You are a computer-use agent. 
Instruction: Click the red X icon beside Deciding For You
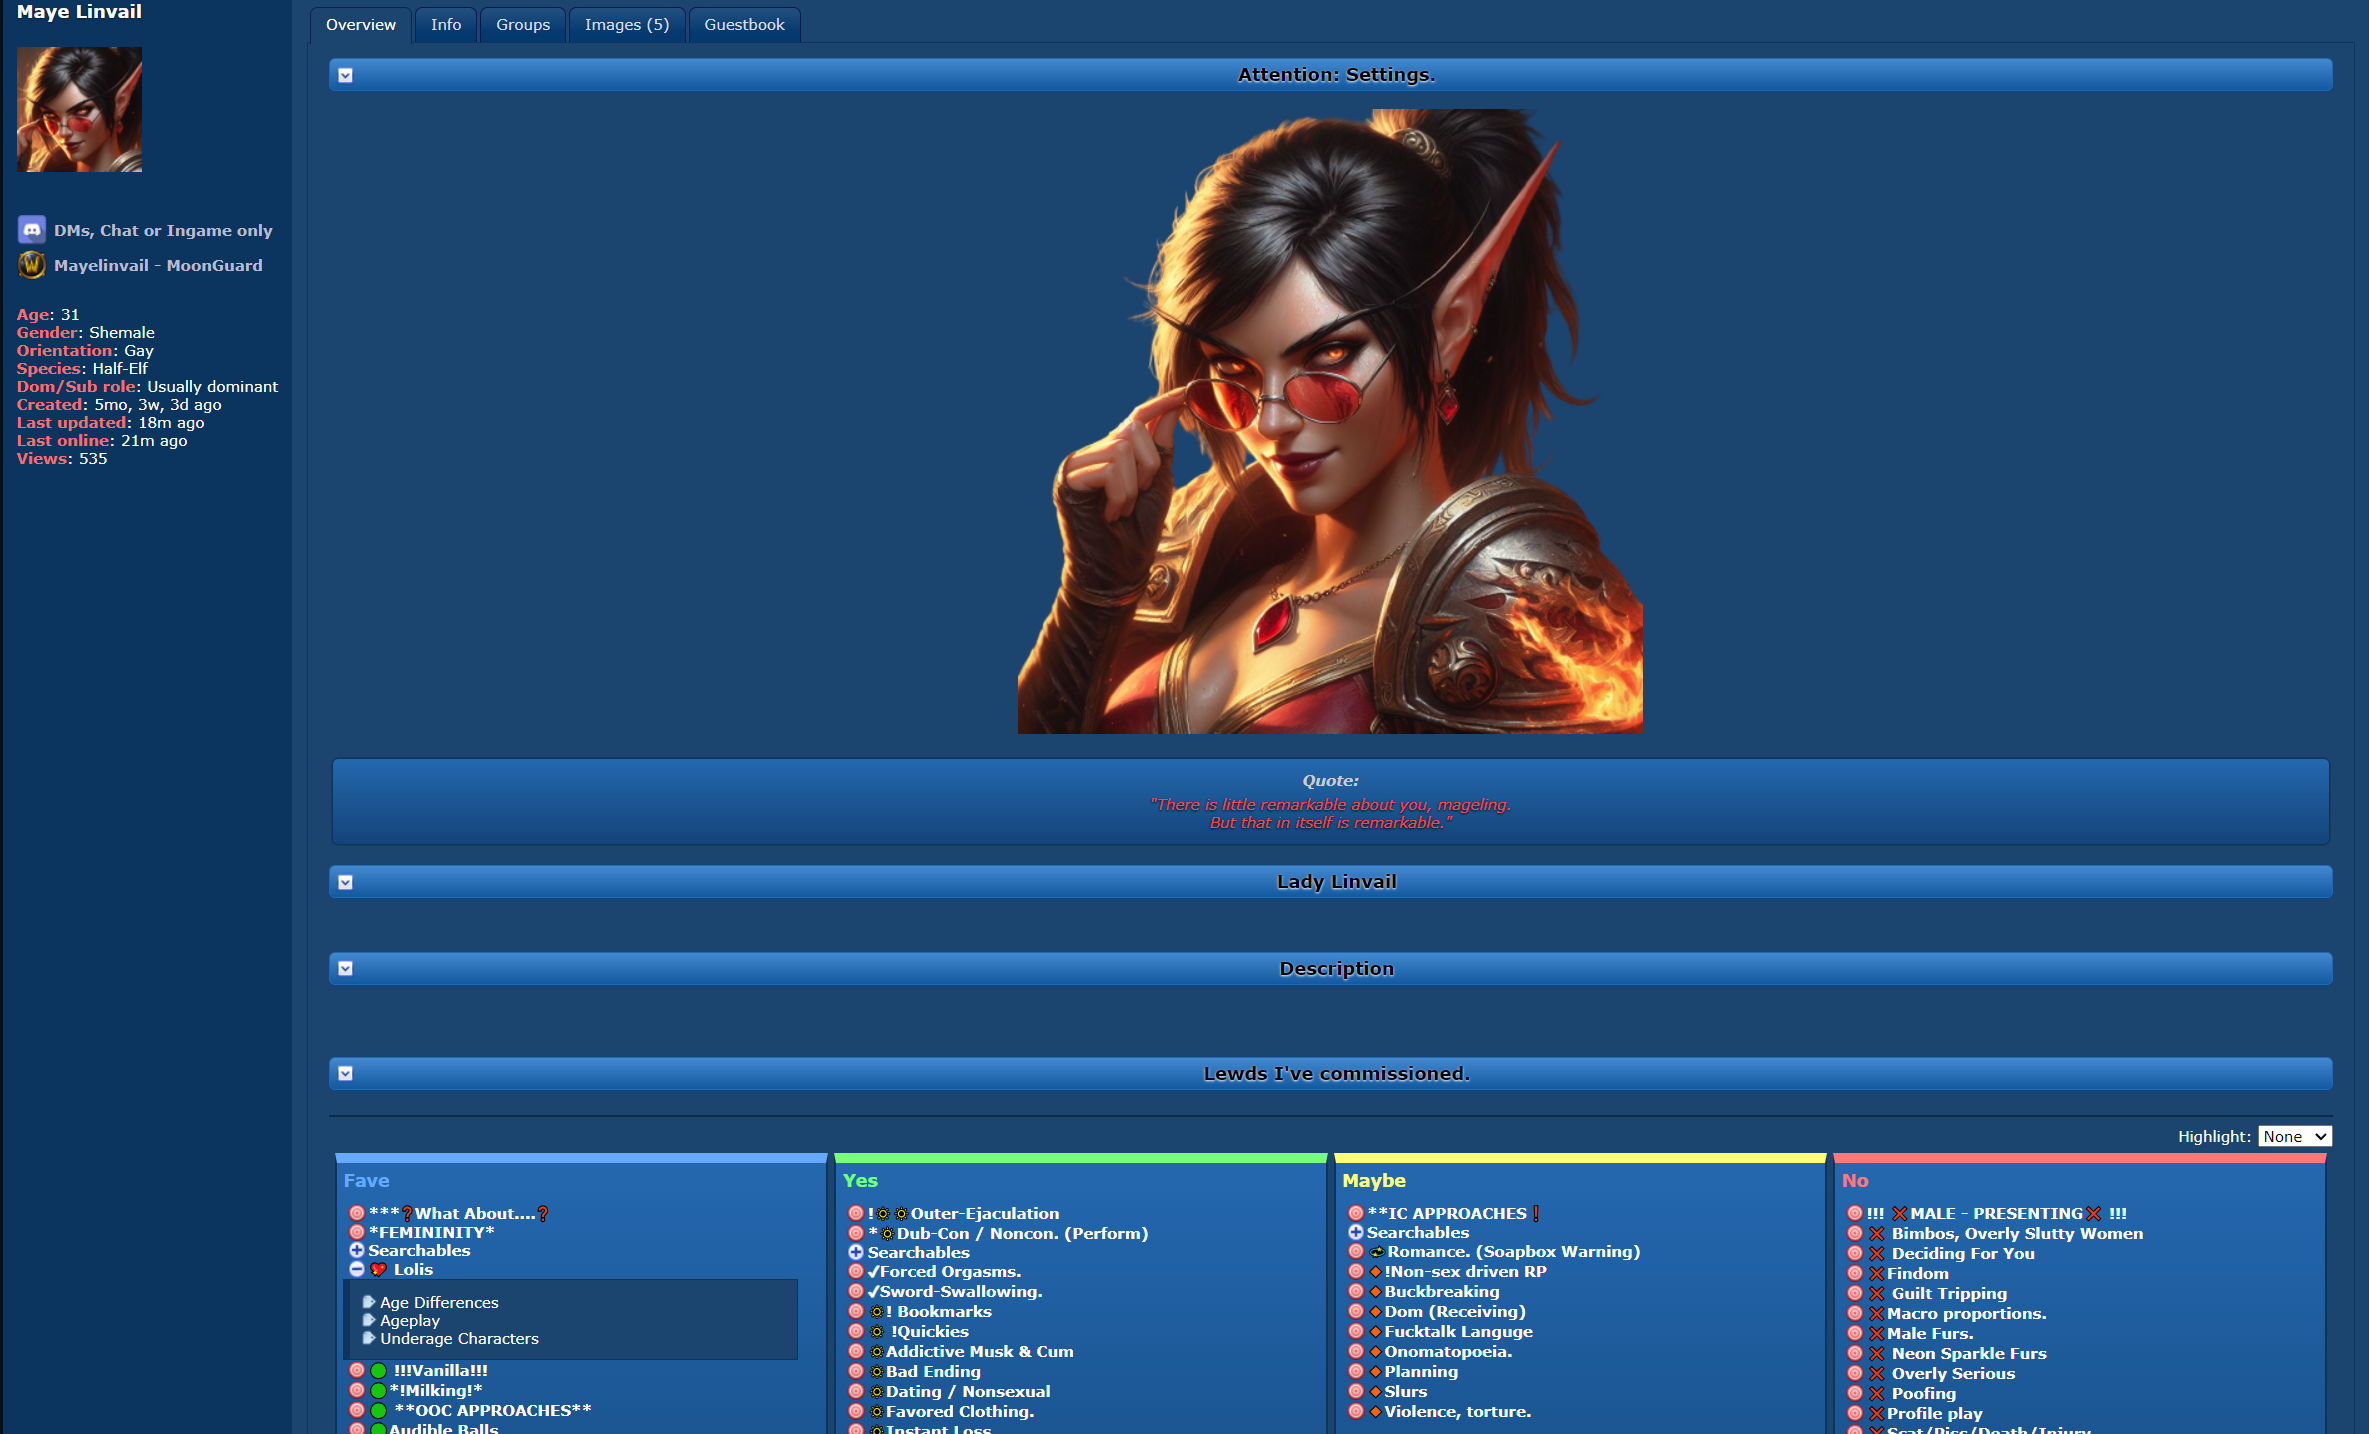1877,1254
